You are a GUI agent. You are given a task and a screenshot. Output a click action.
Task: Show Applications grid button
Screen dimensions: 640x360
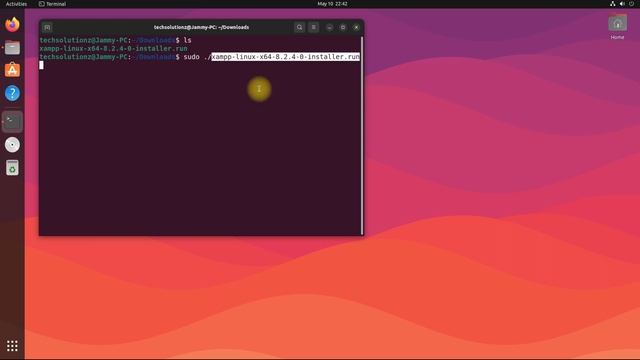12,346
